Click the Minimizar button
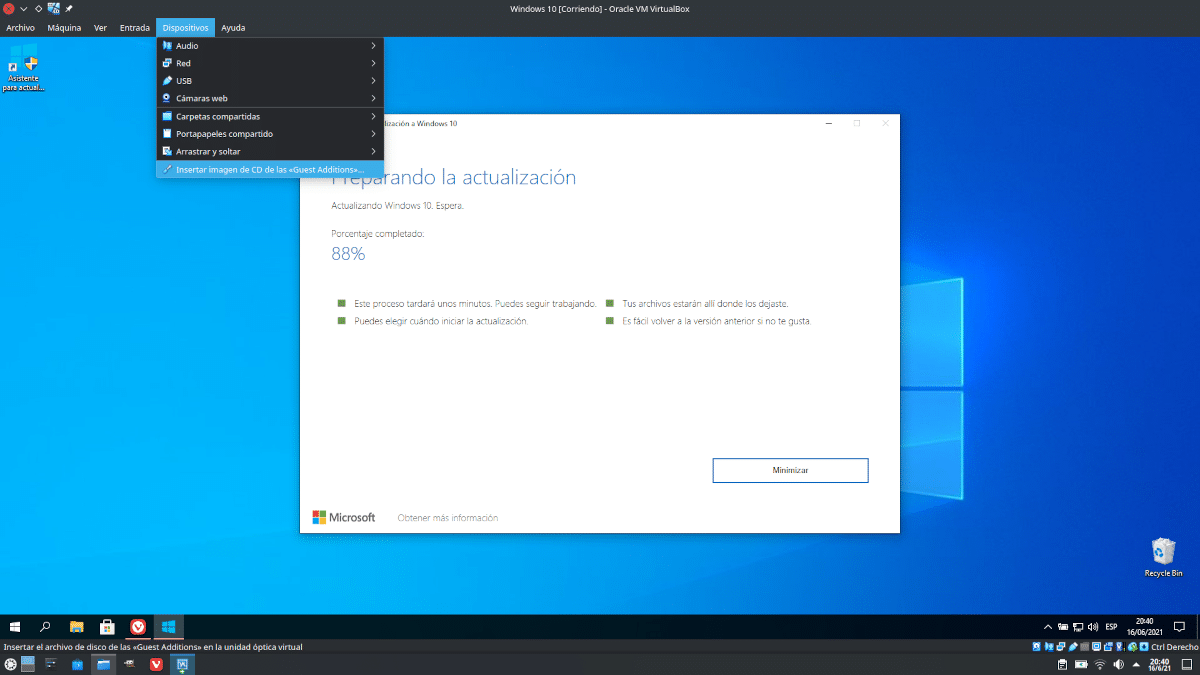 click(x=790, y=470)
